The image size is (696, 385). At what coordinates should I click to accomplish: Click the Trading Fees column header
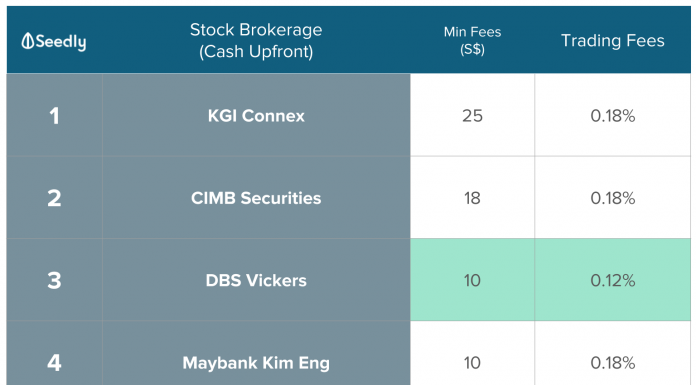click(x=613, y=40)
